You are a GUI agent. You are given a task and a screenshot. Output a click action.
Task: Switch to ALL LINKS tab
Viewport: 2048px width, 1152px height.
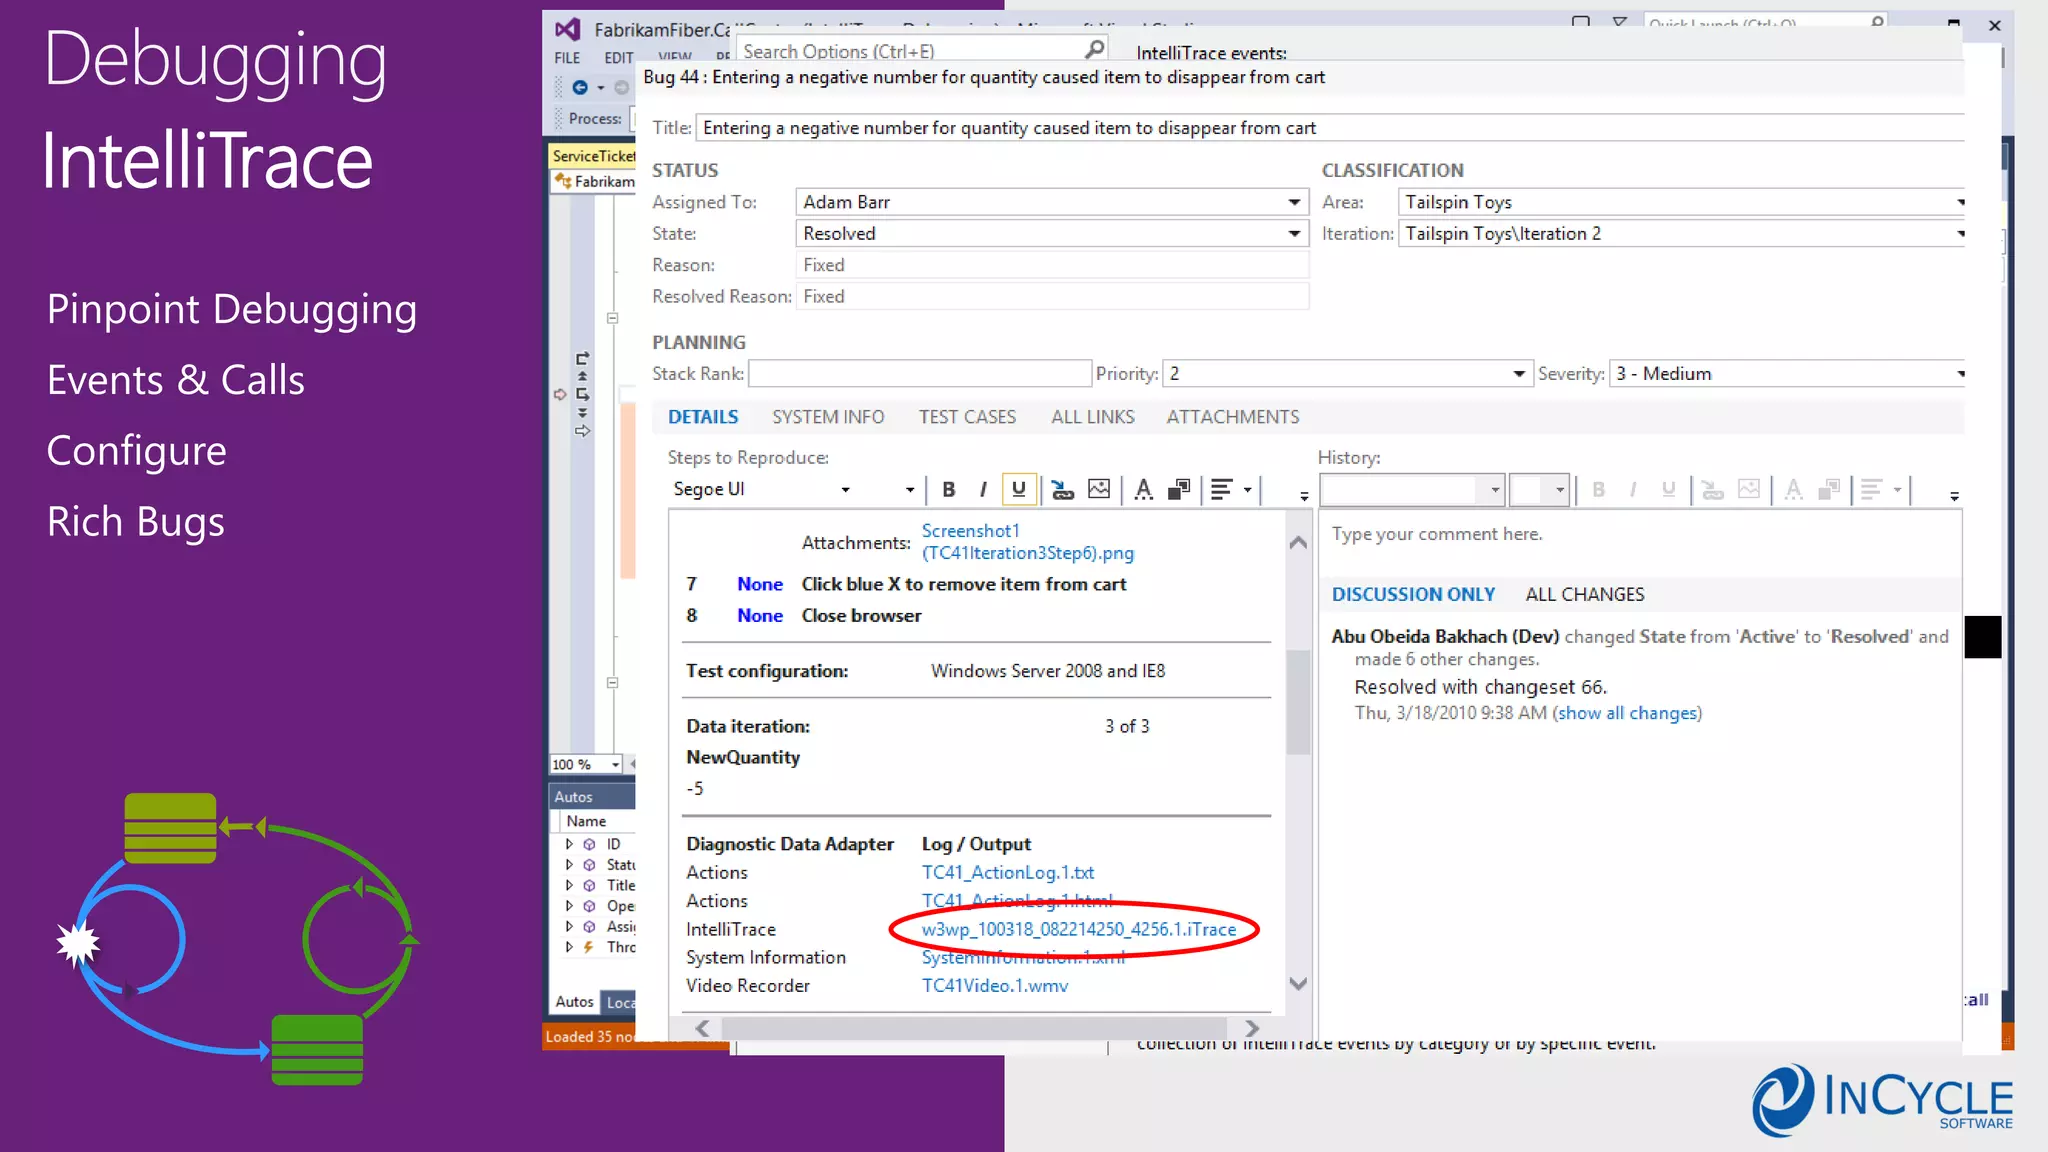[x=1093, y=417]
